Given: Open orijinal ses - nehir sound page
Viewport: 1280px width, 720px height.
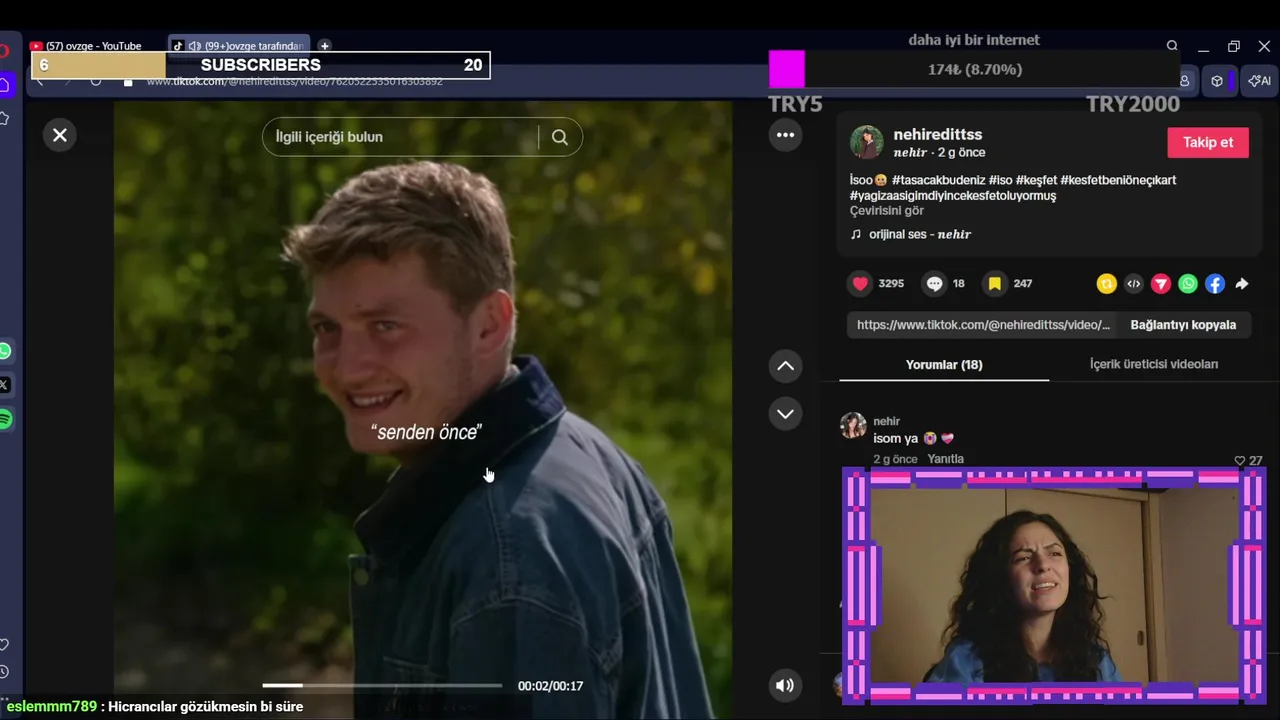Looking at the screenshot, I should (920, 234).
